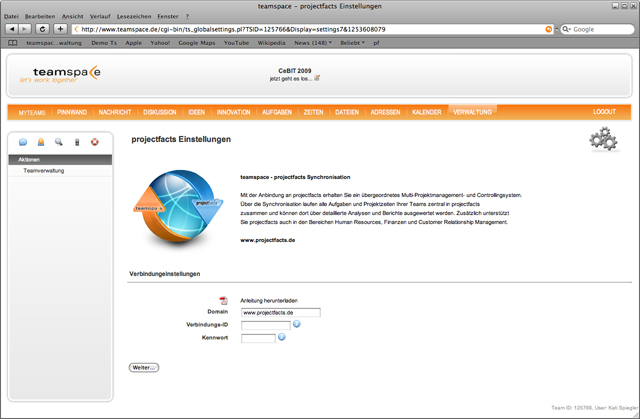
Task: Switch to the MYTEAMS tab
Action: point(32,112)
